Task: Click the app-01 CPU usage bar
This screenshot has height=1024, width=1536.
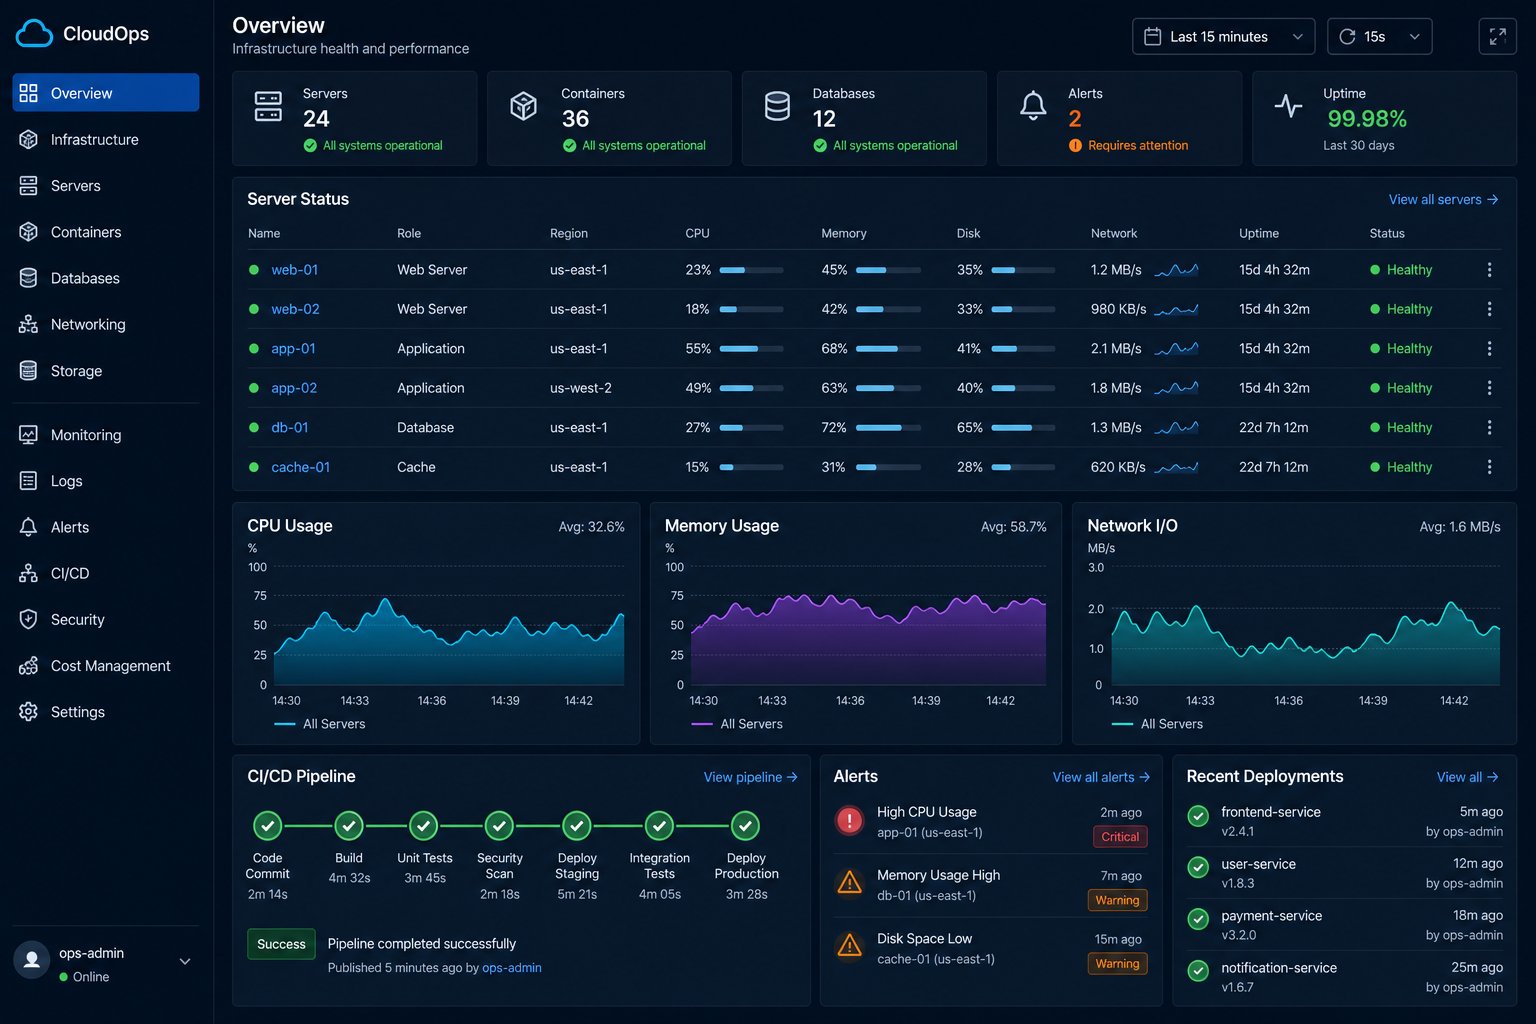Action: point(751,349)
